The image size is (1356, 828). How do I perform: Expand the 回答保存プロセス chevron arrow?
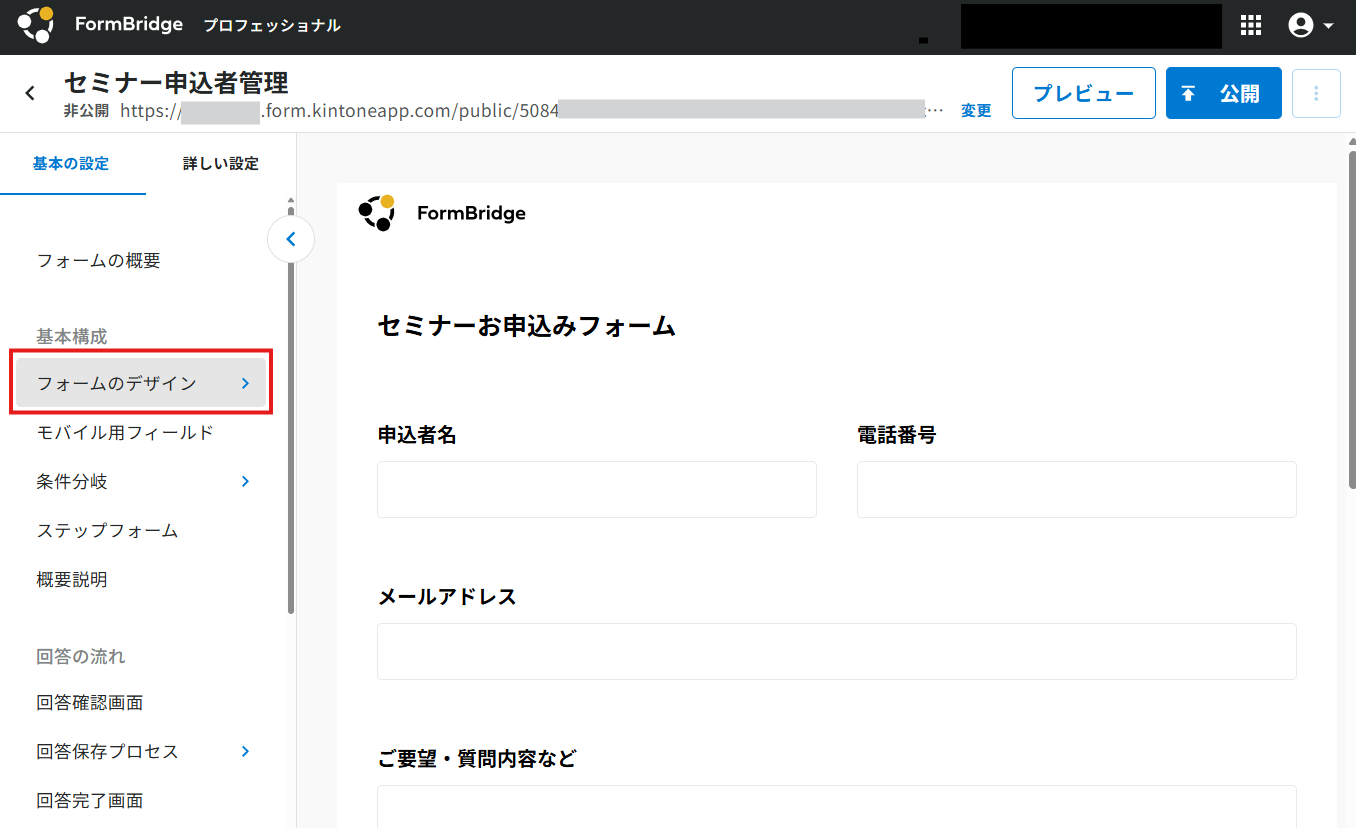point(246,751)
